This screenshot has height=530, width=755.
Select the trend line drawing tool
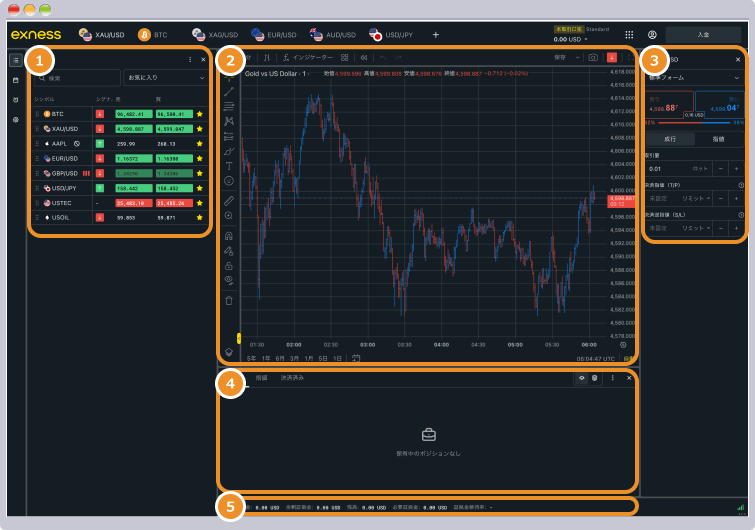(229, 91)
